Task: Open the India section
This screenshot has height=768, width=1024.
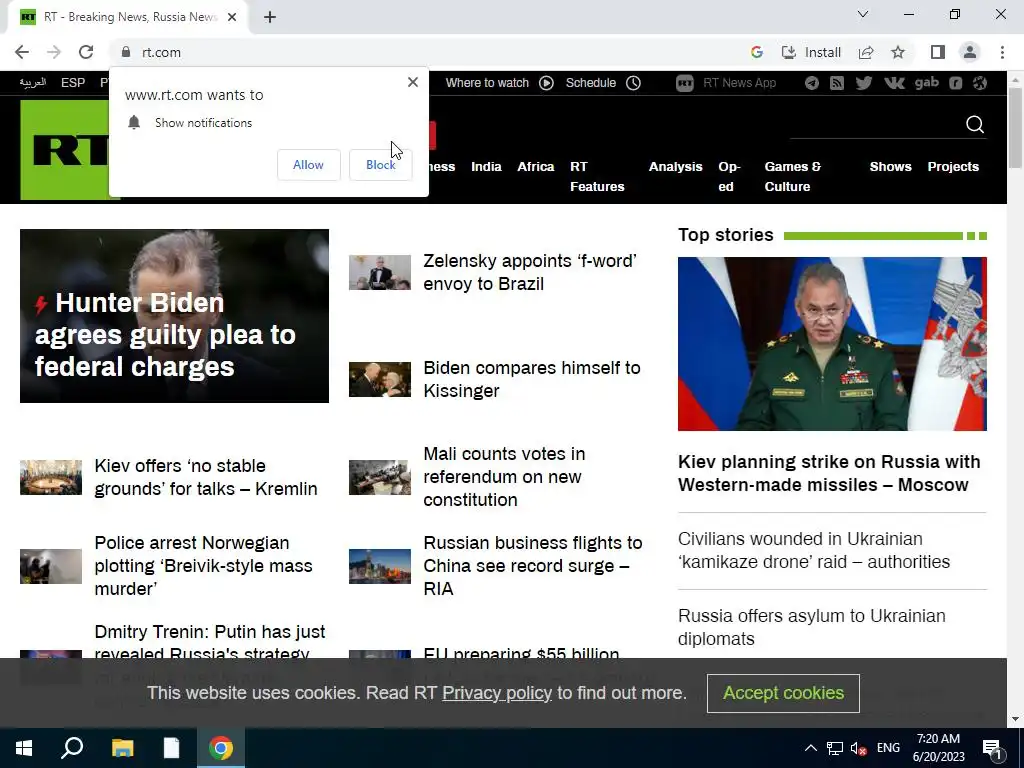Action: click(487, 167)
